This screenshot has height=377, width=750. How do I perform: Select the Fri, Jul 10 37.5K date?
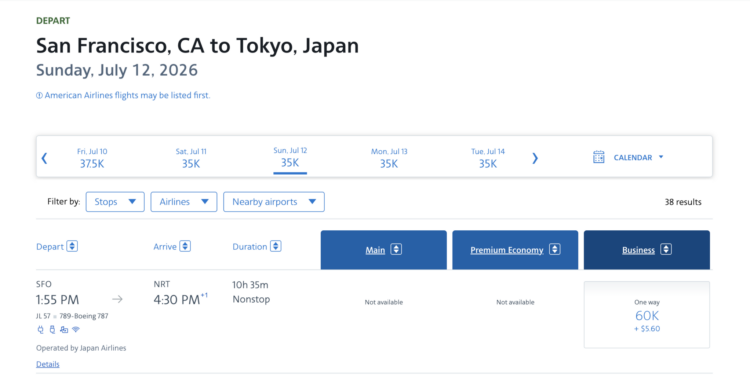(x=92, y=158)
